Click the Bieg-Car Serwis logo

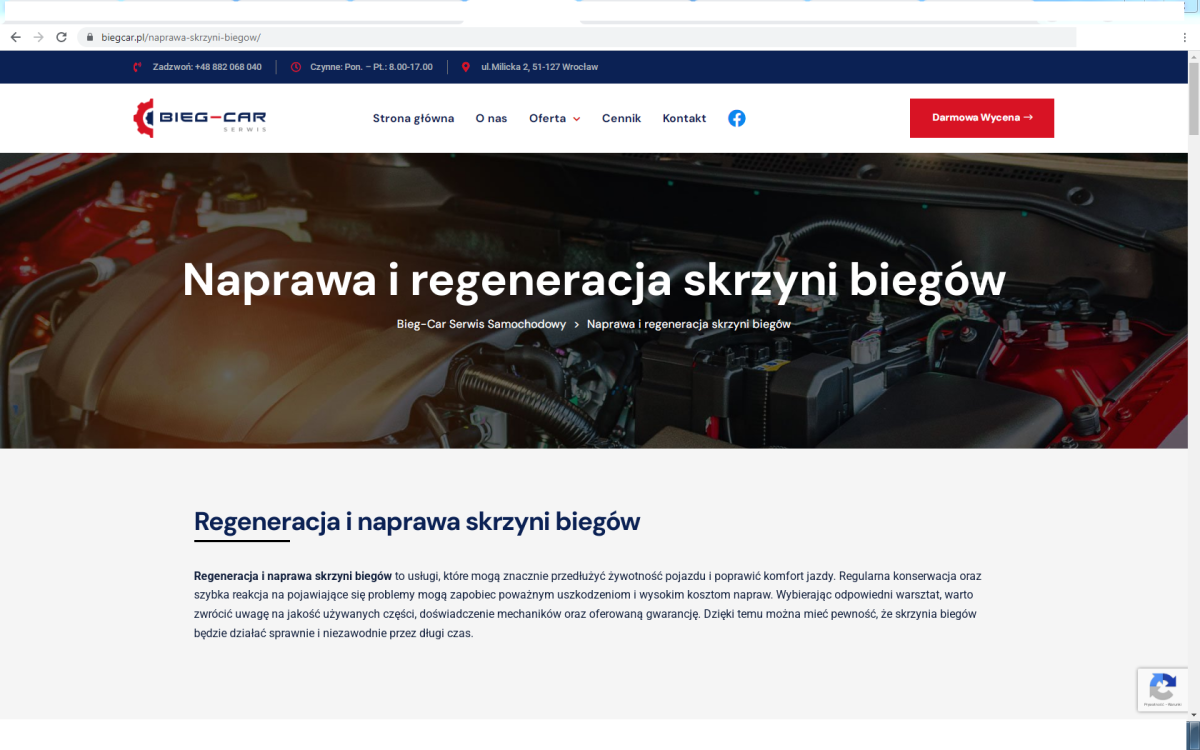[200, 118]
